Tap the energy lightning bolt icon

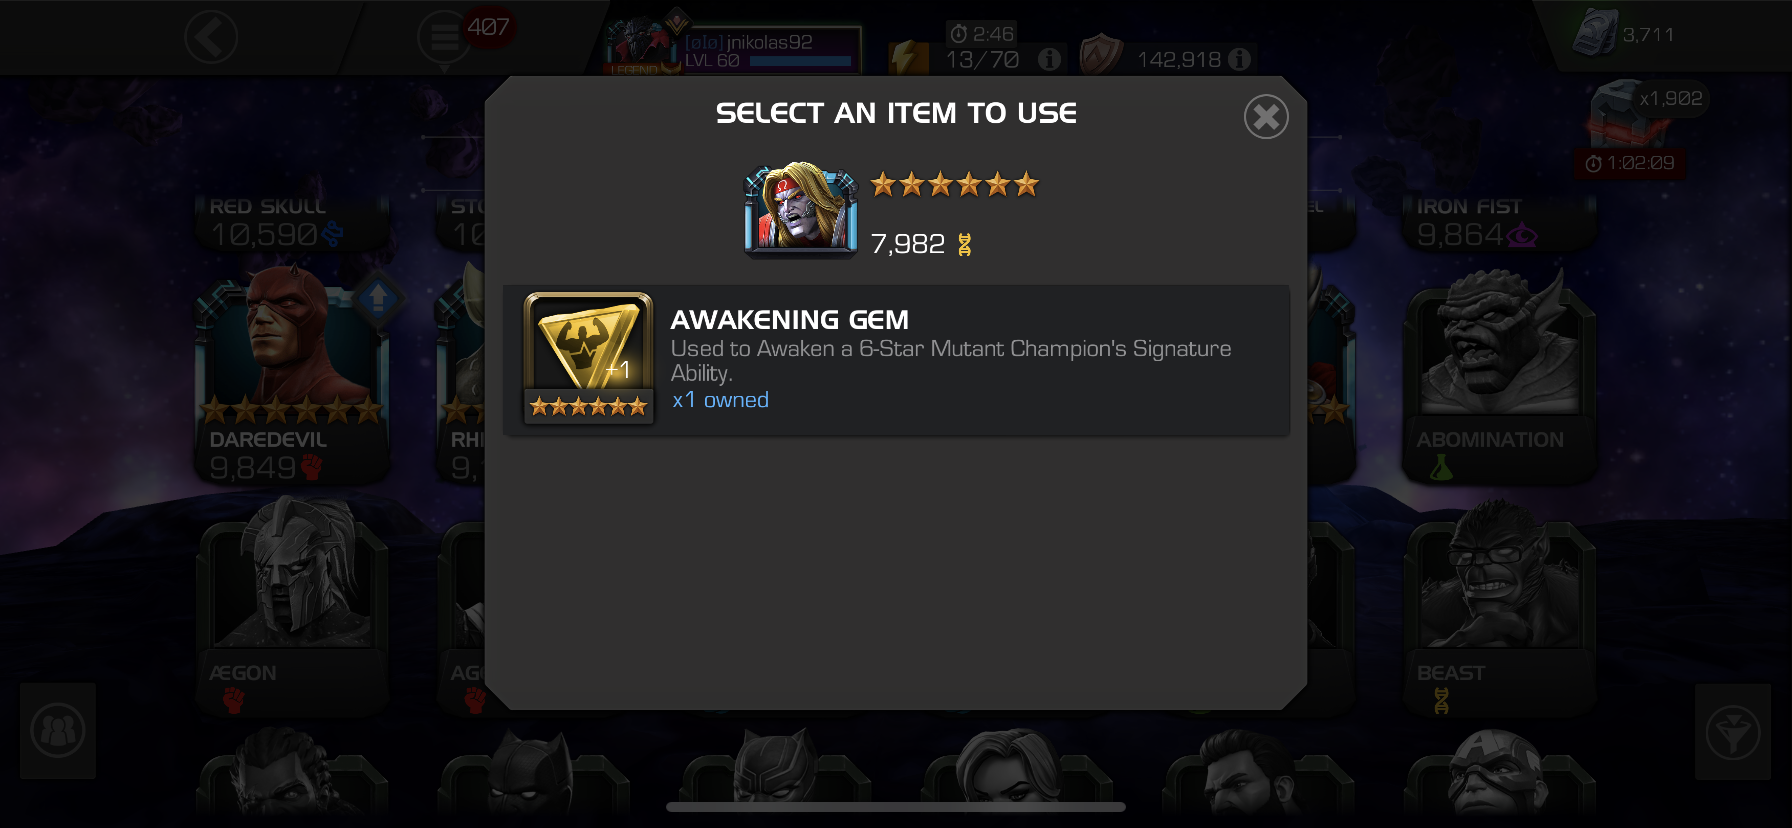click(x=908, y=57)
